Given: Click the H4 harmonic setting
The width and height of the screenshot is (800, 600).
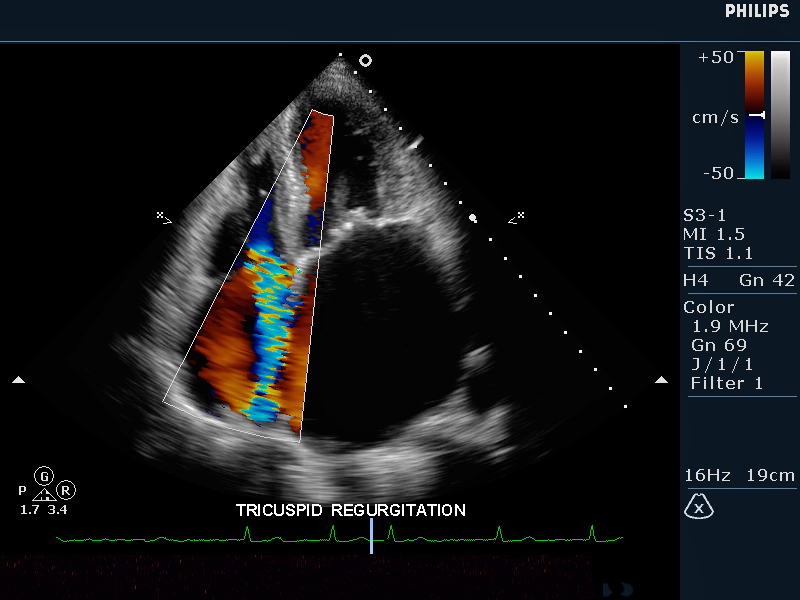Looking at the screenshot, I should tap(695, 280).
